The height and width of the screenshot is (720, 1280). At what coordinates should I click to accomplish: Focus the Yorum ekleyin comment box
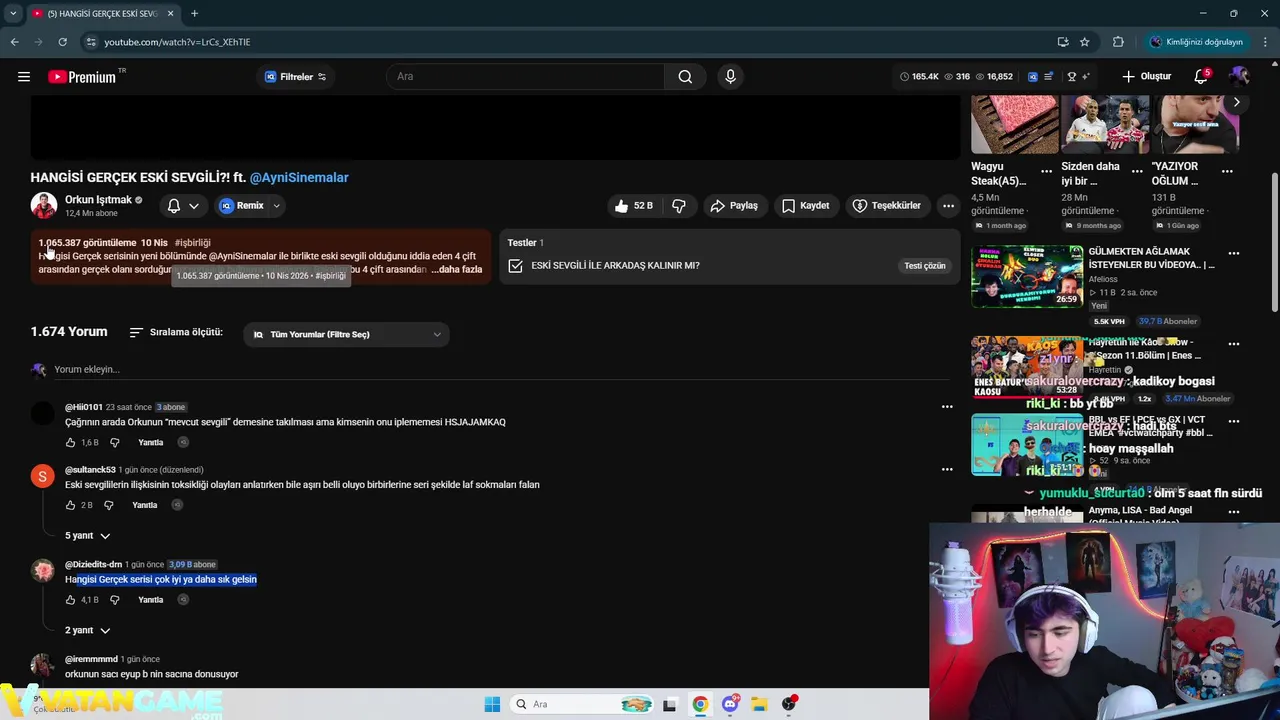click(x=500, y=370)
